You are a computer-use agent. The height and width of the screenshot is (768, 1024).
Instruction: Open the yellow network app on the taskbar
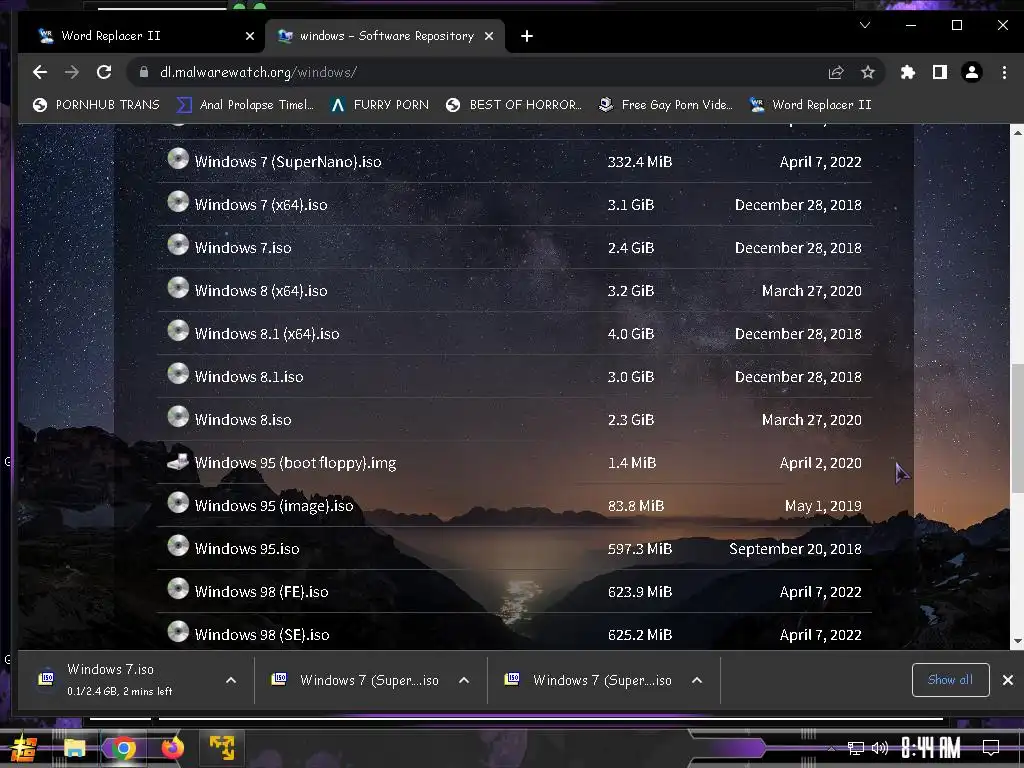click(221, 748)
